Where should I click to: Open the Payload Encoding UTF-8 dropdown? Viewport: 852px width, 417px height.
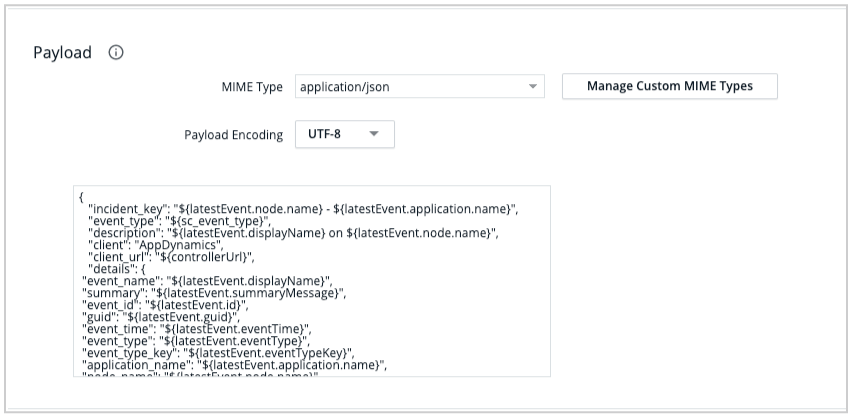344,134
